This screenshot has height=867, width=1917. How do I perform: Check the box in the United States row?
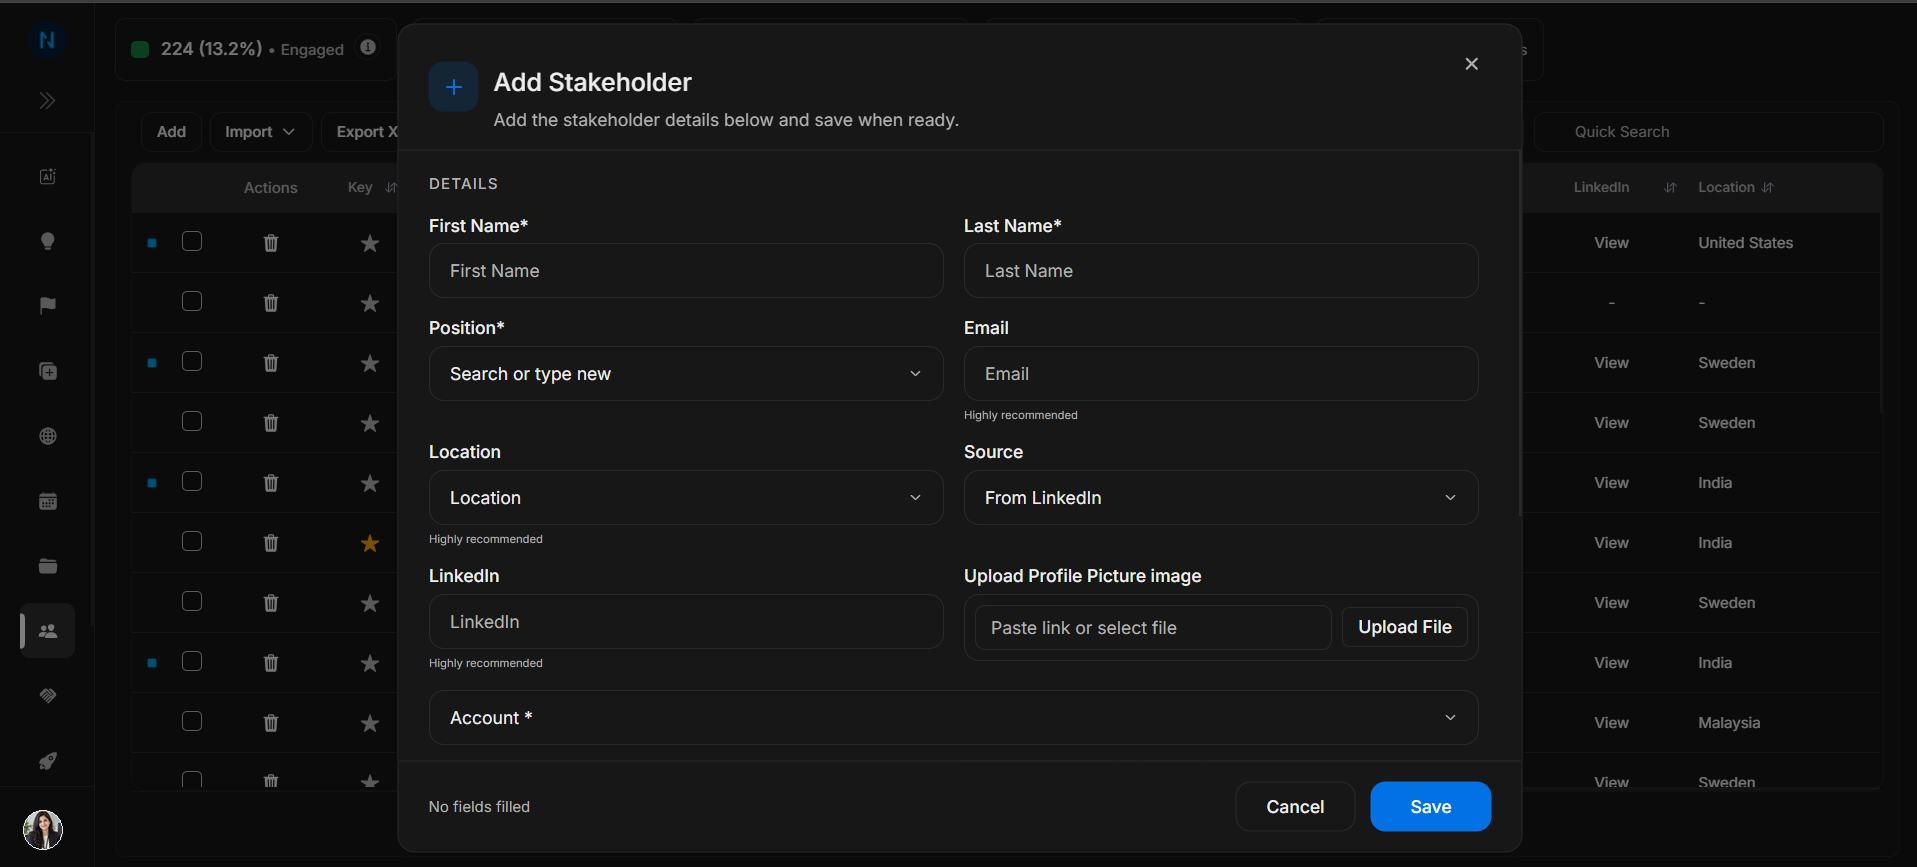coord(192,241)
